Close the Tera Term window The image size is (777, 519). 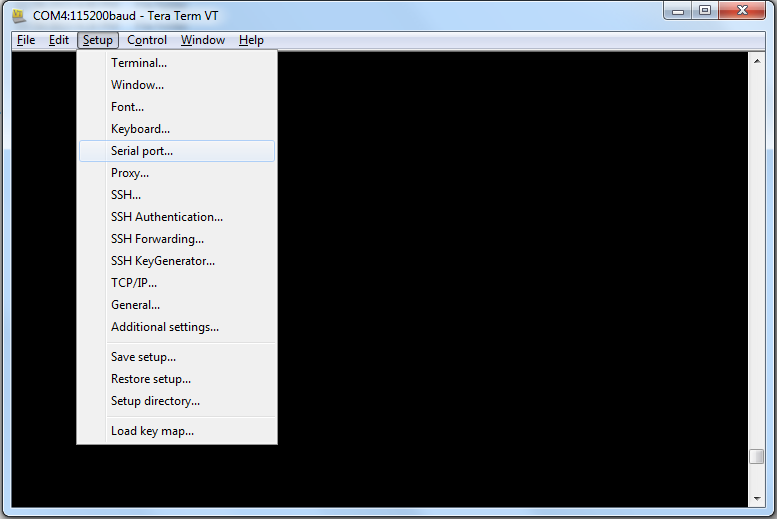[742, 11]
